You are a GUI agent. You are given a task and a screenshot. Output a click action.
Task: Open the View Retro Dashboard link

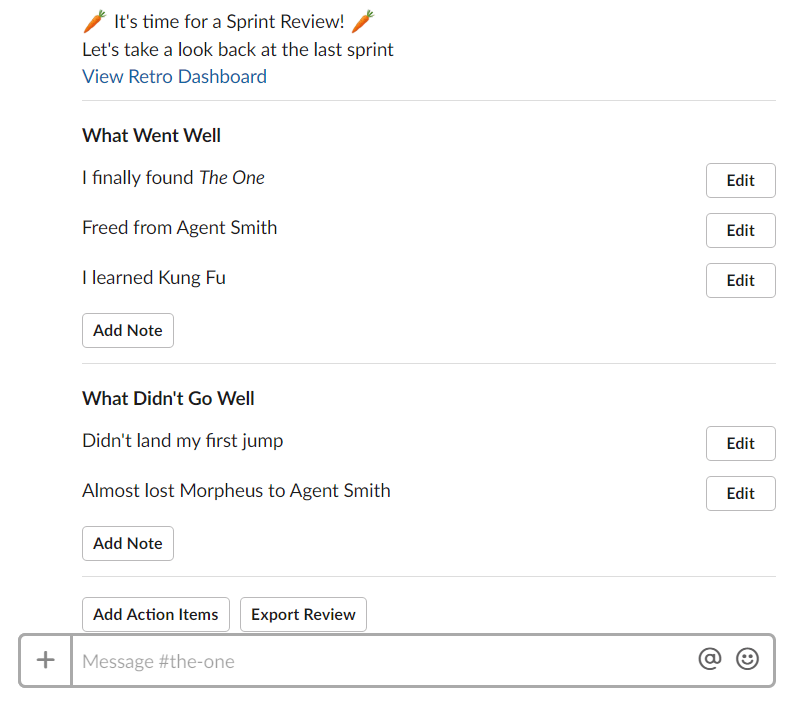[x=174, y=77]
